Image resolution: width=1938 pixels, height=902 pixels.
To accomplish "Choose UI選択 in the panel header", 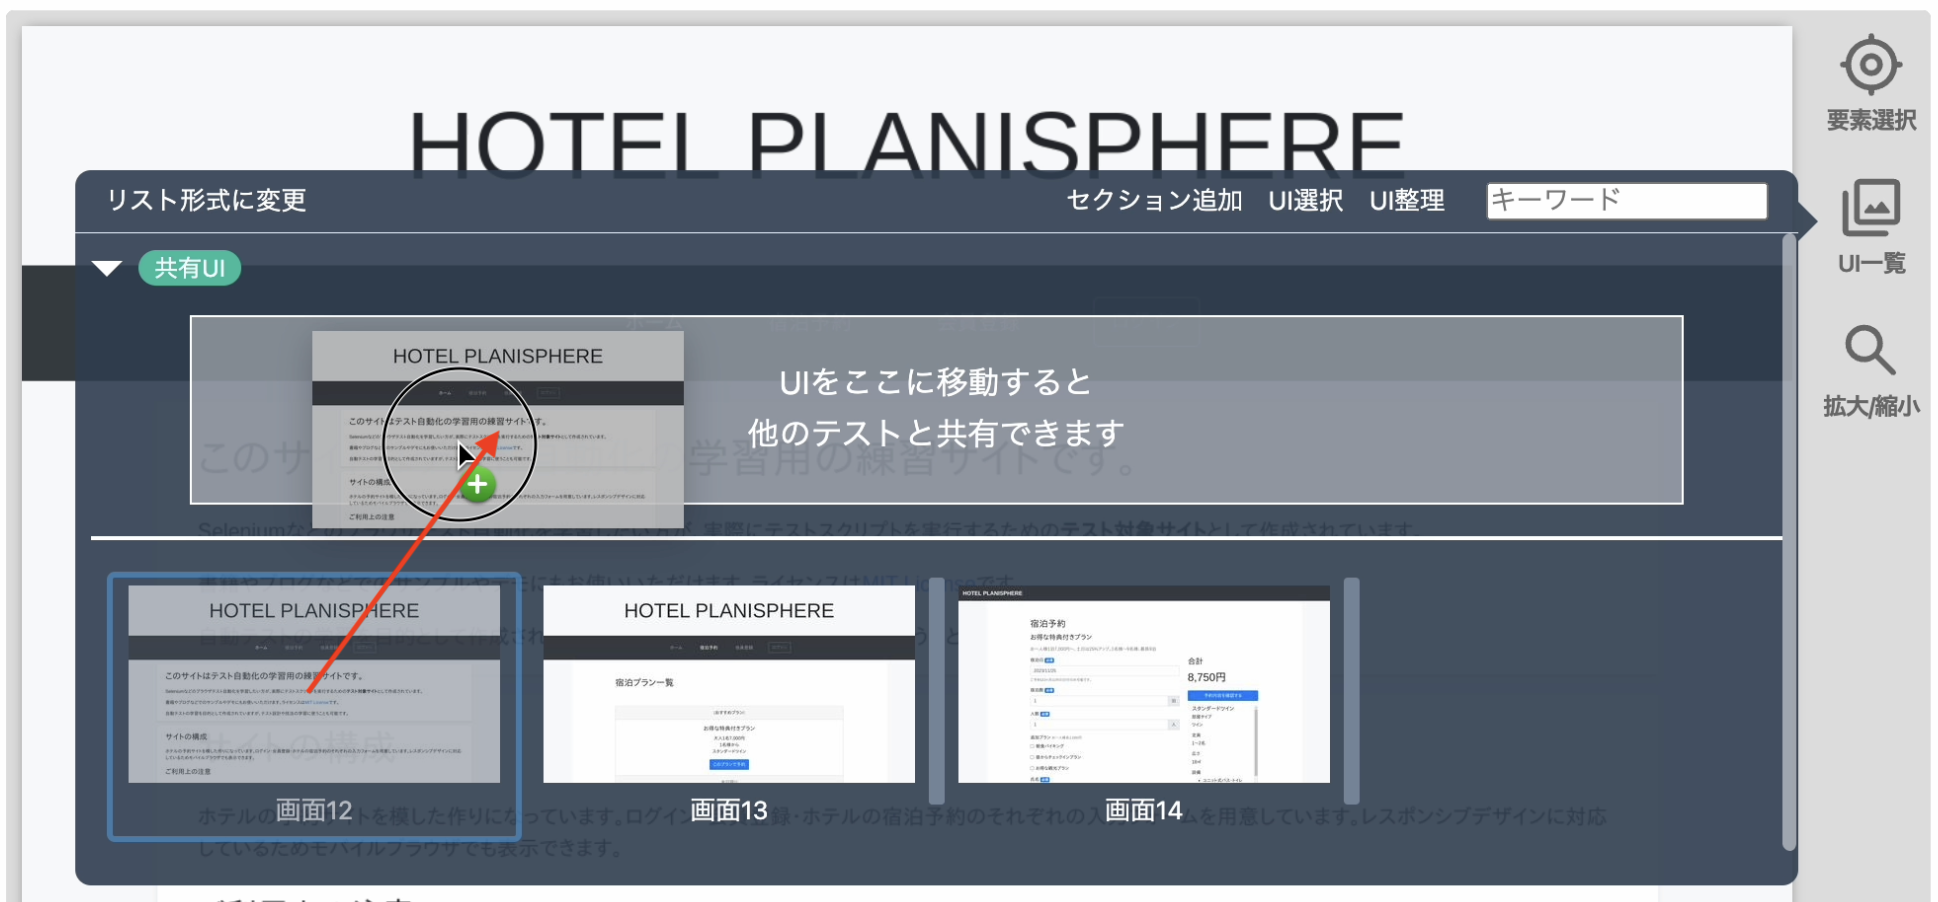I will tap(1306, 200).
